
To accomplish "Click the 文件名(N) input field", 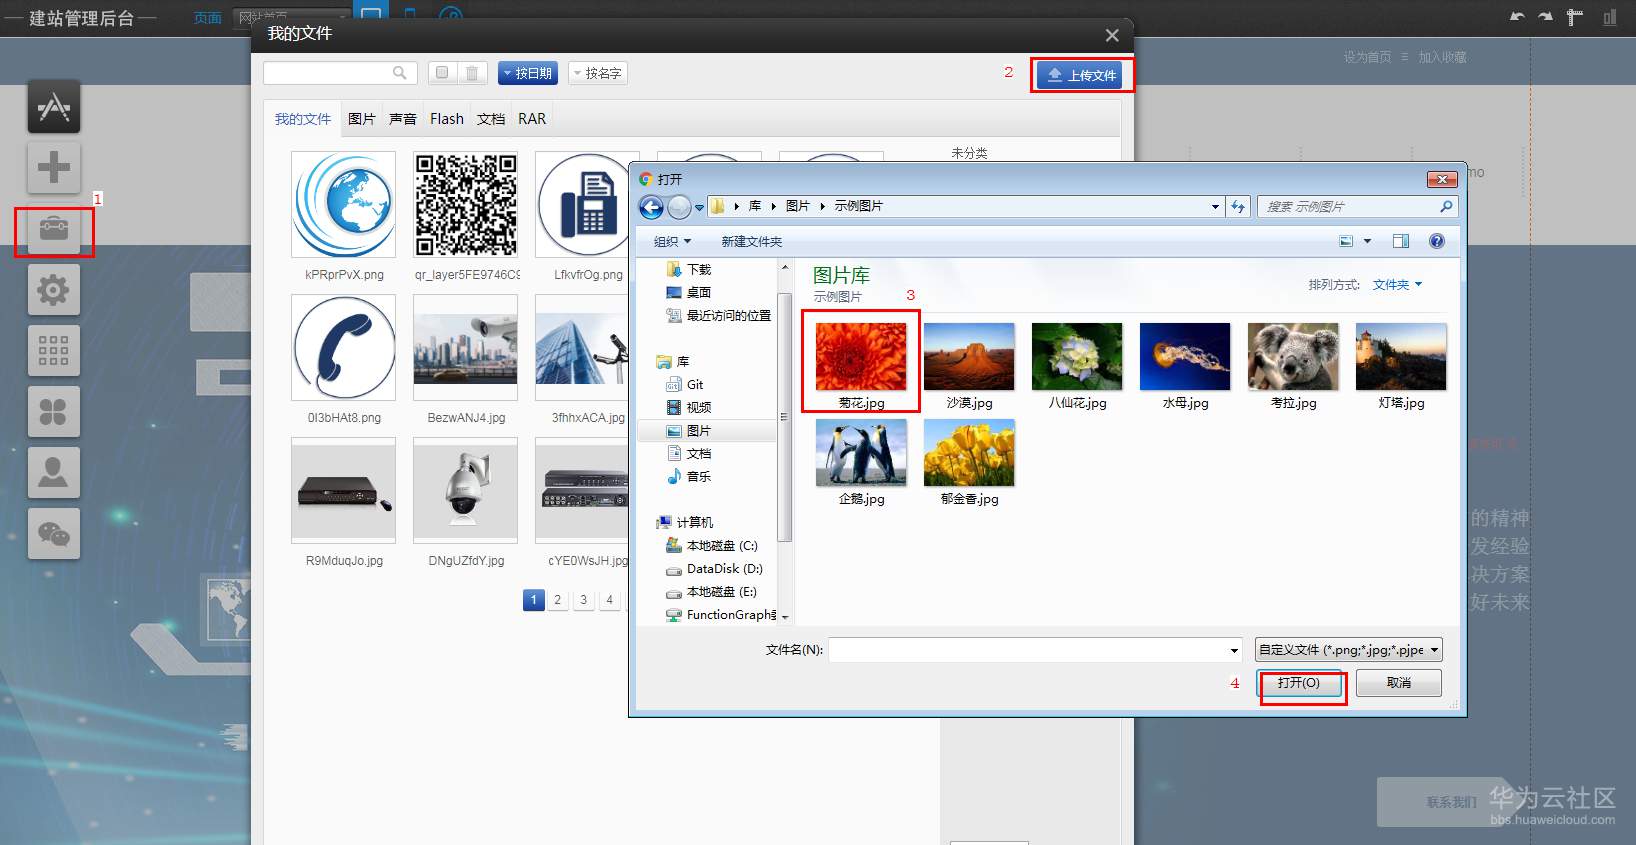I will 1035,650.
